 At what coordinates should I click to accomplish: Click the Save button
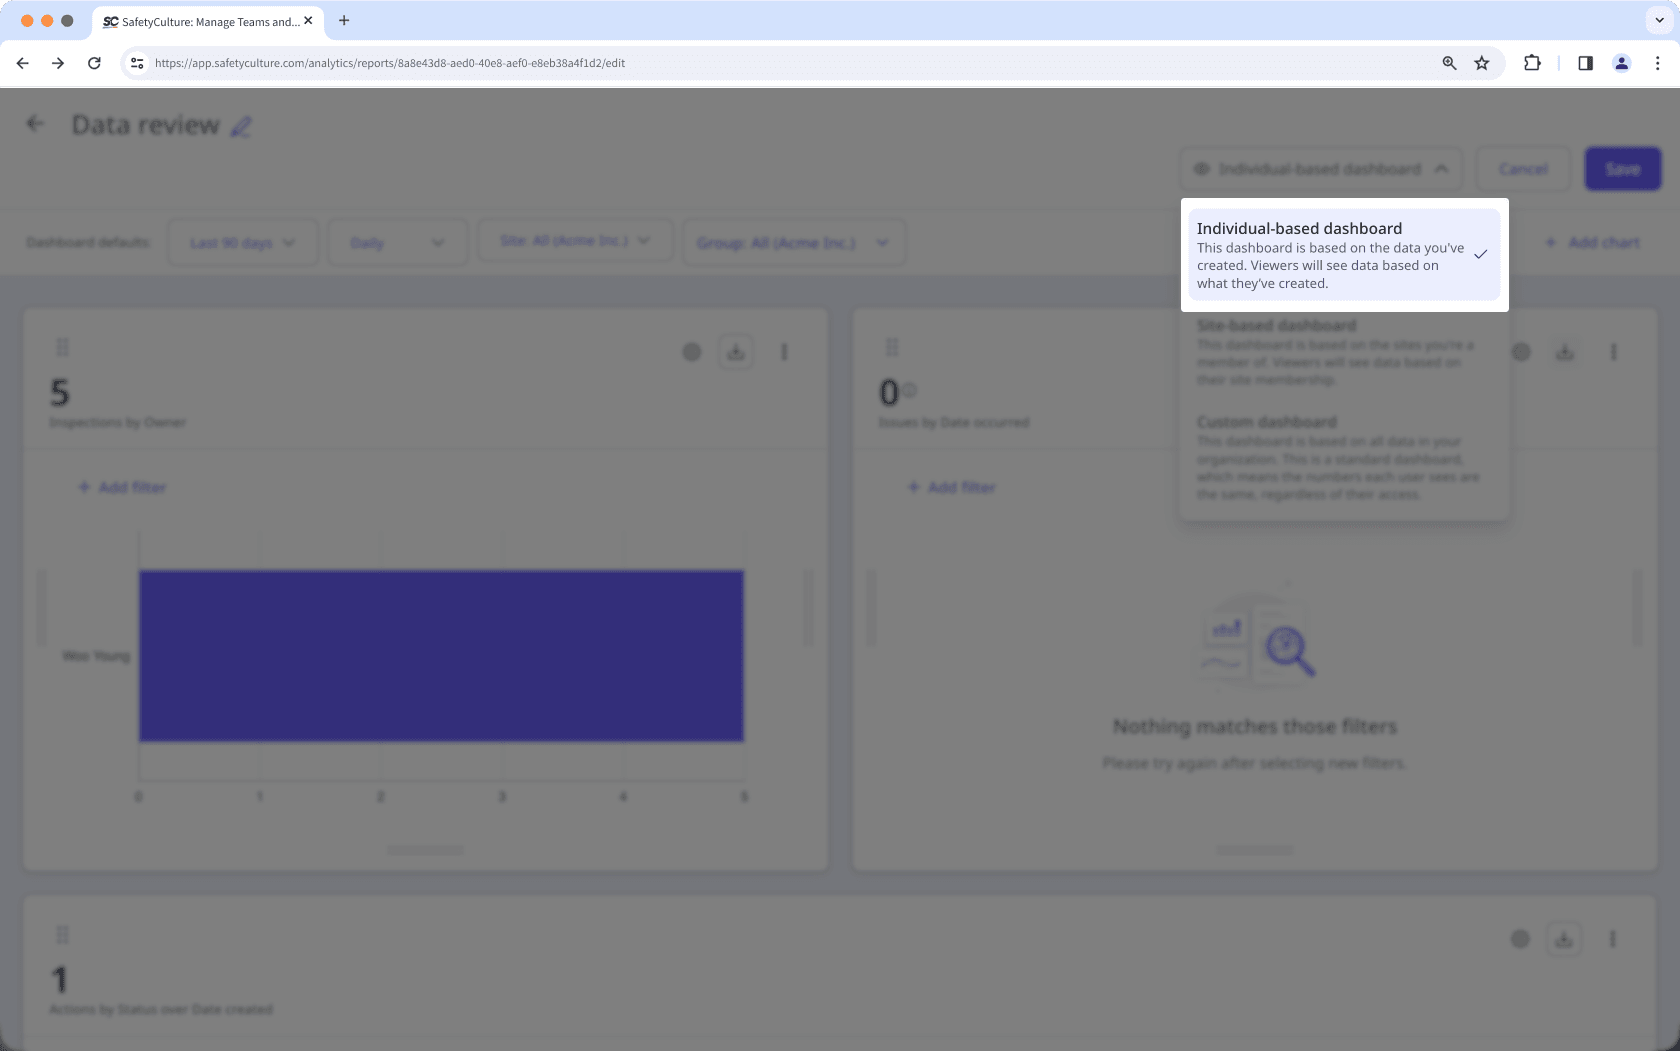click(x=1622, y=169)
